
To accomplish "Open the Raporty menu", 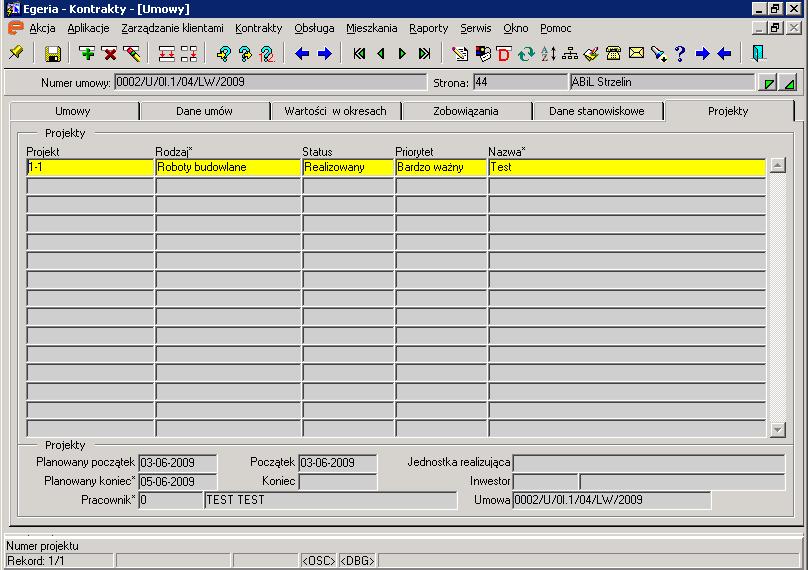I will coord(429,28).
